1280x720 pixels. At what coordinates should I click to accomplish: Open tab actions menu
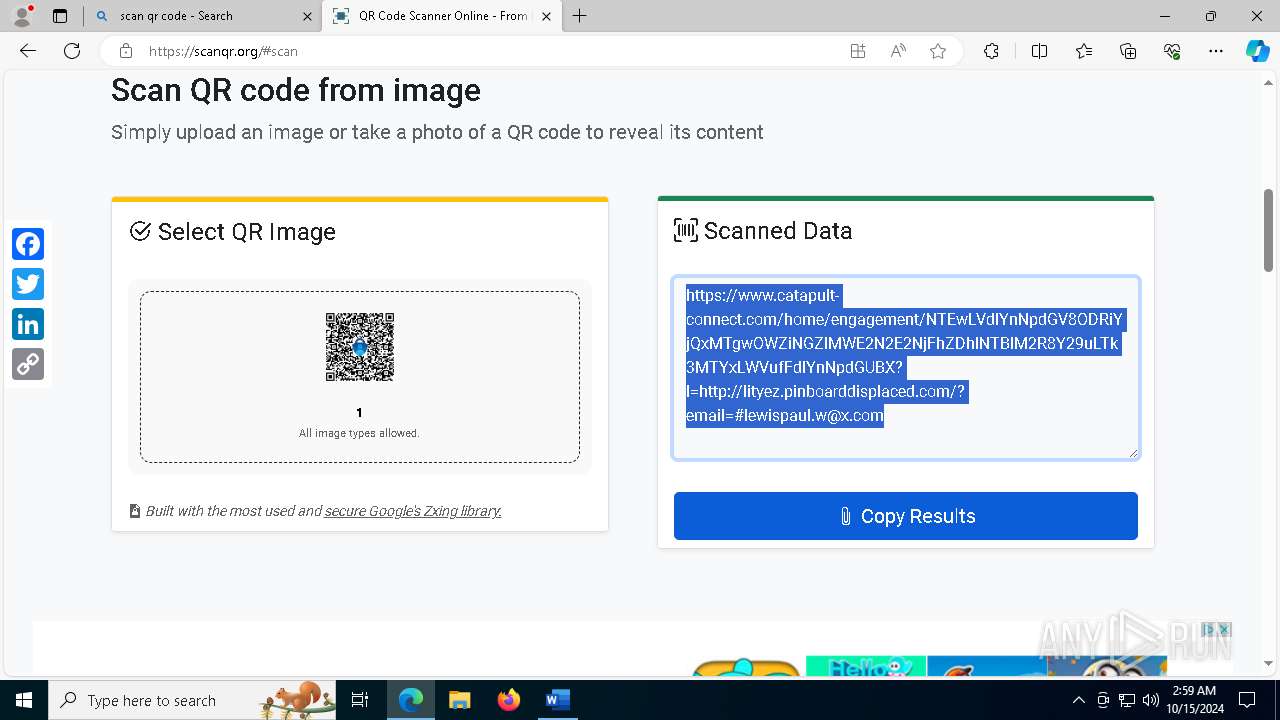coord(60,16)
